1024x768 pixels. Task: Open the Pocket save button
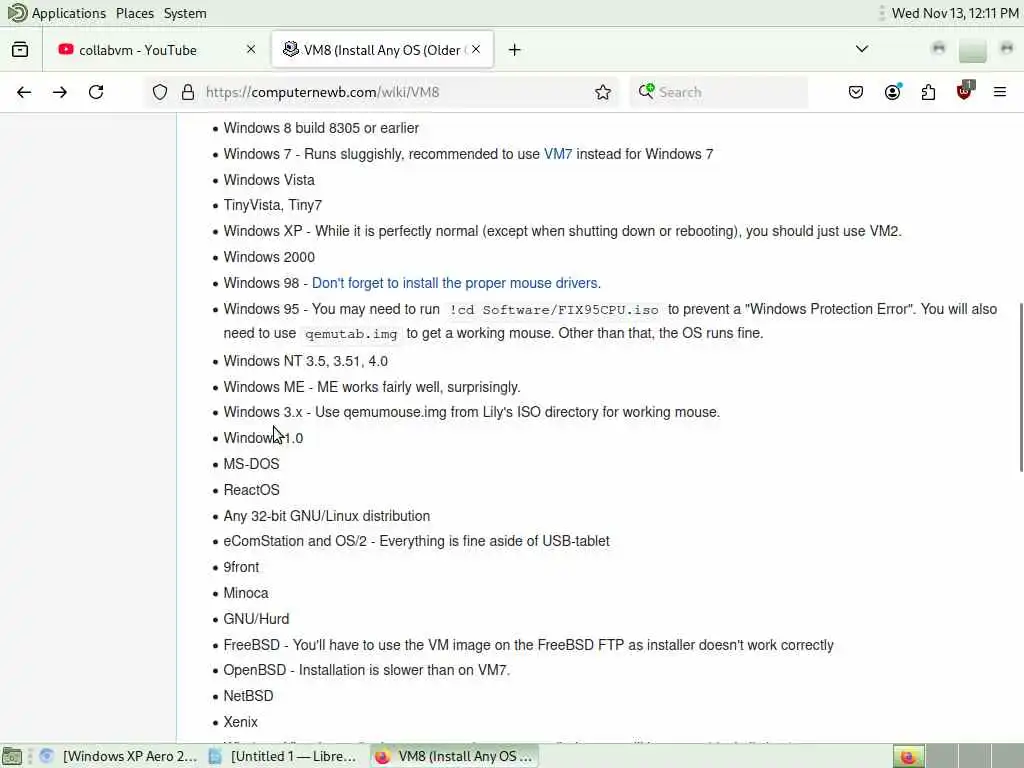pyautogui.click(x=856, y=92)
